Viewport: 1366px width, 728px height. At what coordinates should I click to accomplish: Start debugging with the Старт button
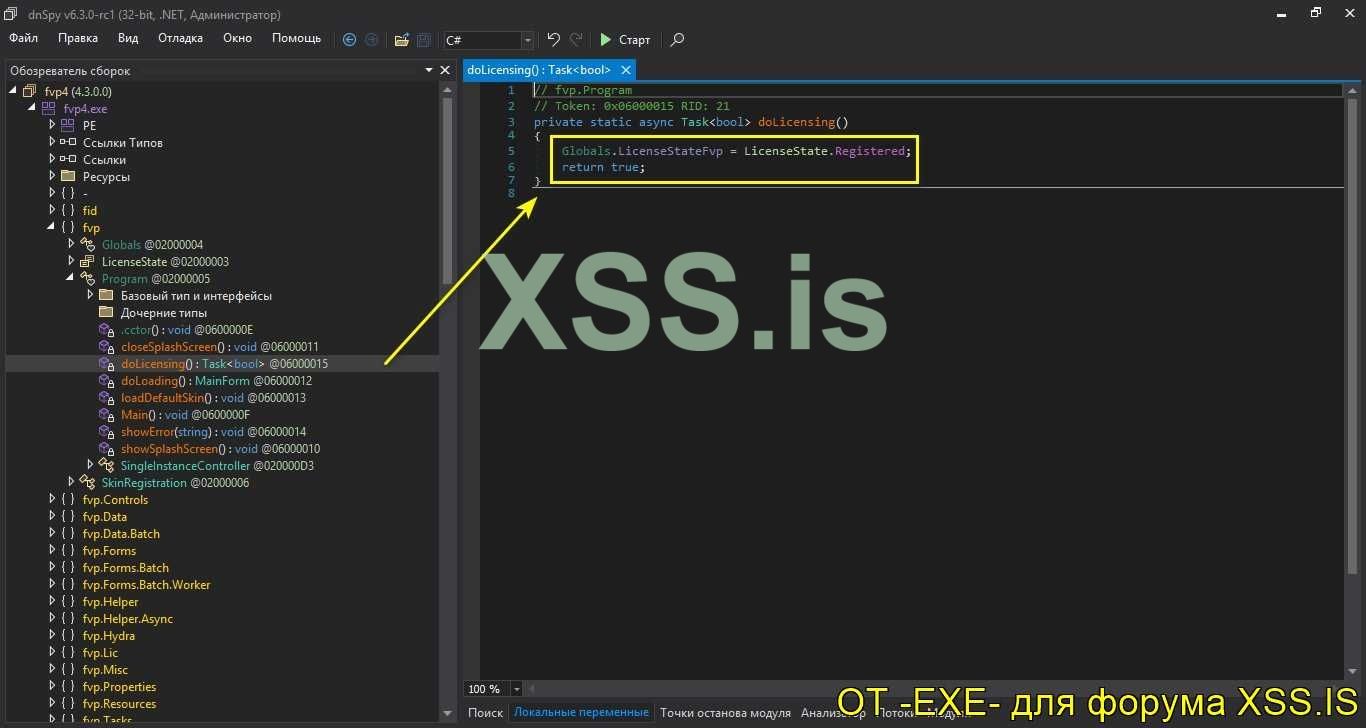(625, 40)
